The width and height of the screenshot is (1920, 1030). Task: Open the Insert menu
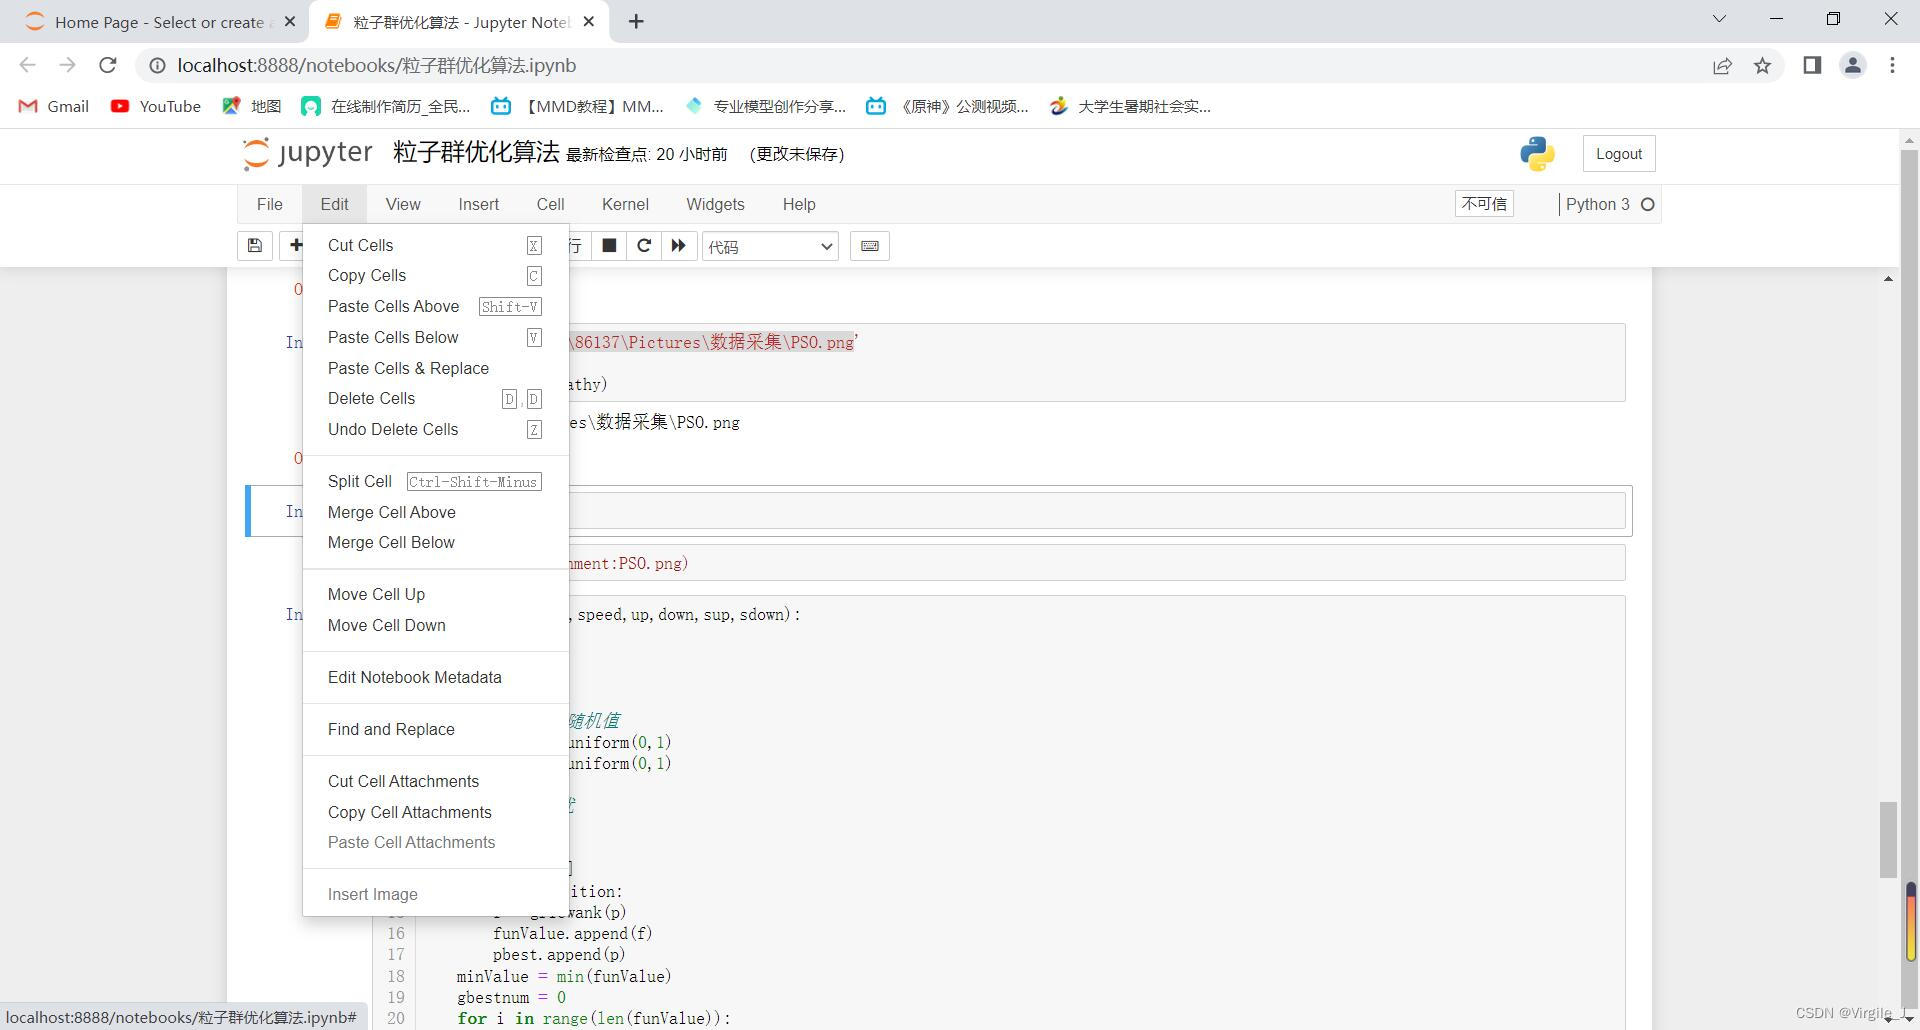(x=478, y=204)
